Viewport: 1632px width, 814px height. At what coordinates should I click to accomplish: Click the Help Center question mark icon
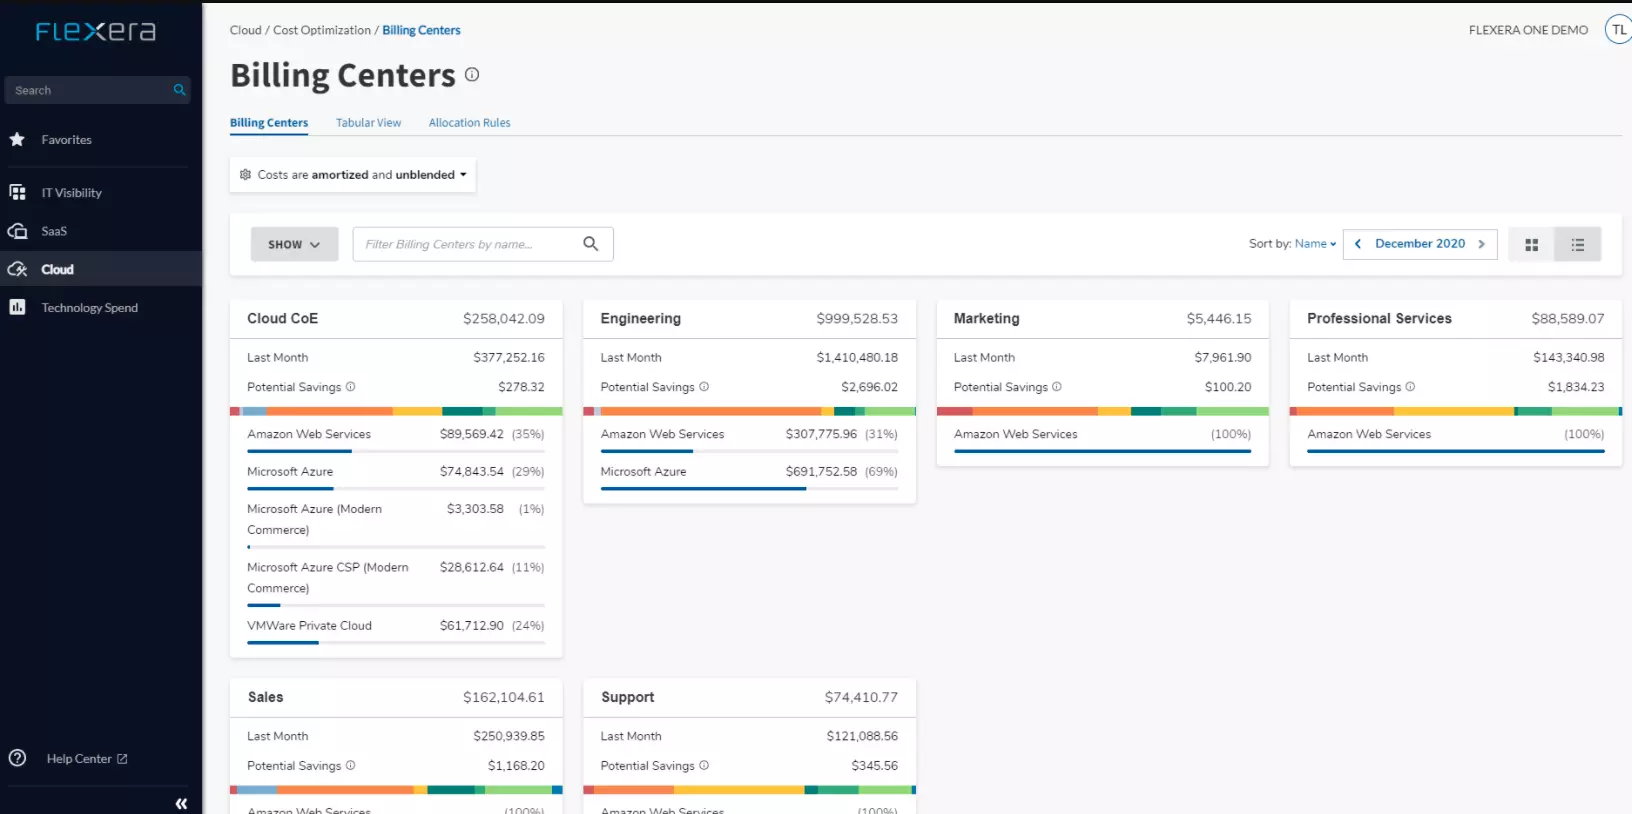tap(17, 758)
